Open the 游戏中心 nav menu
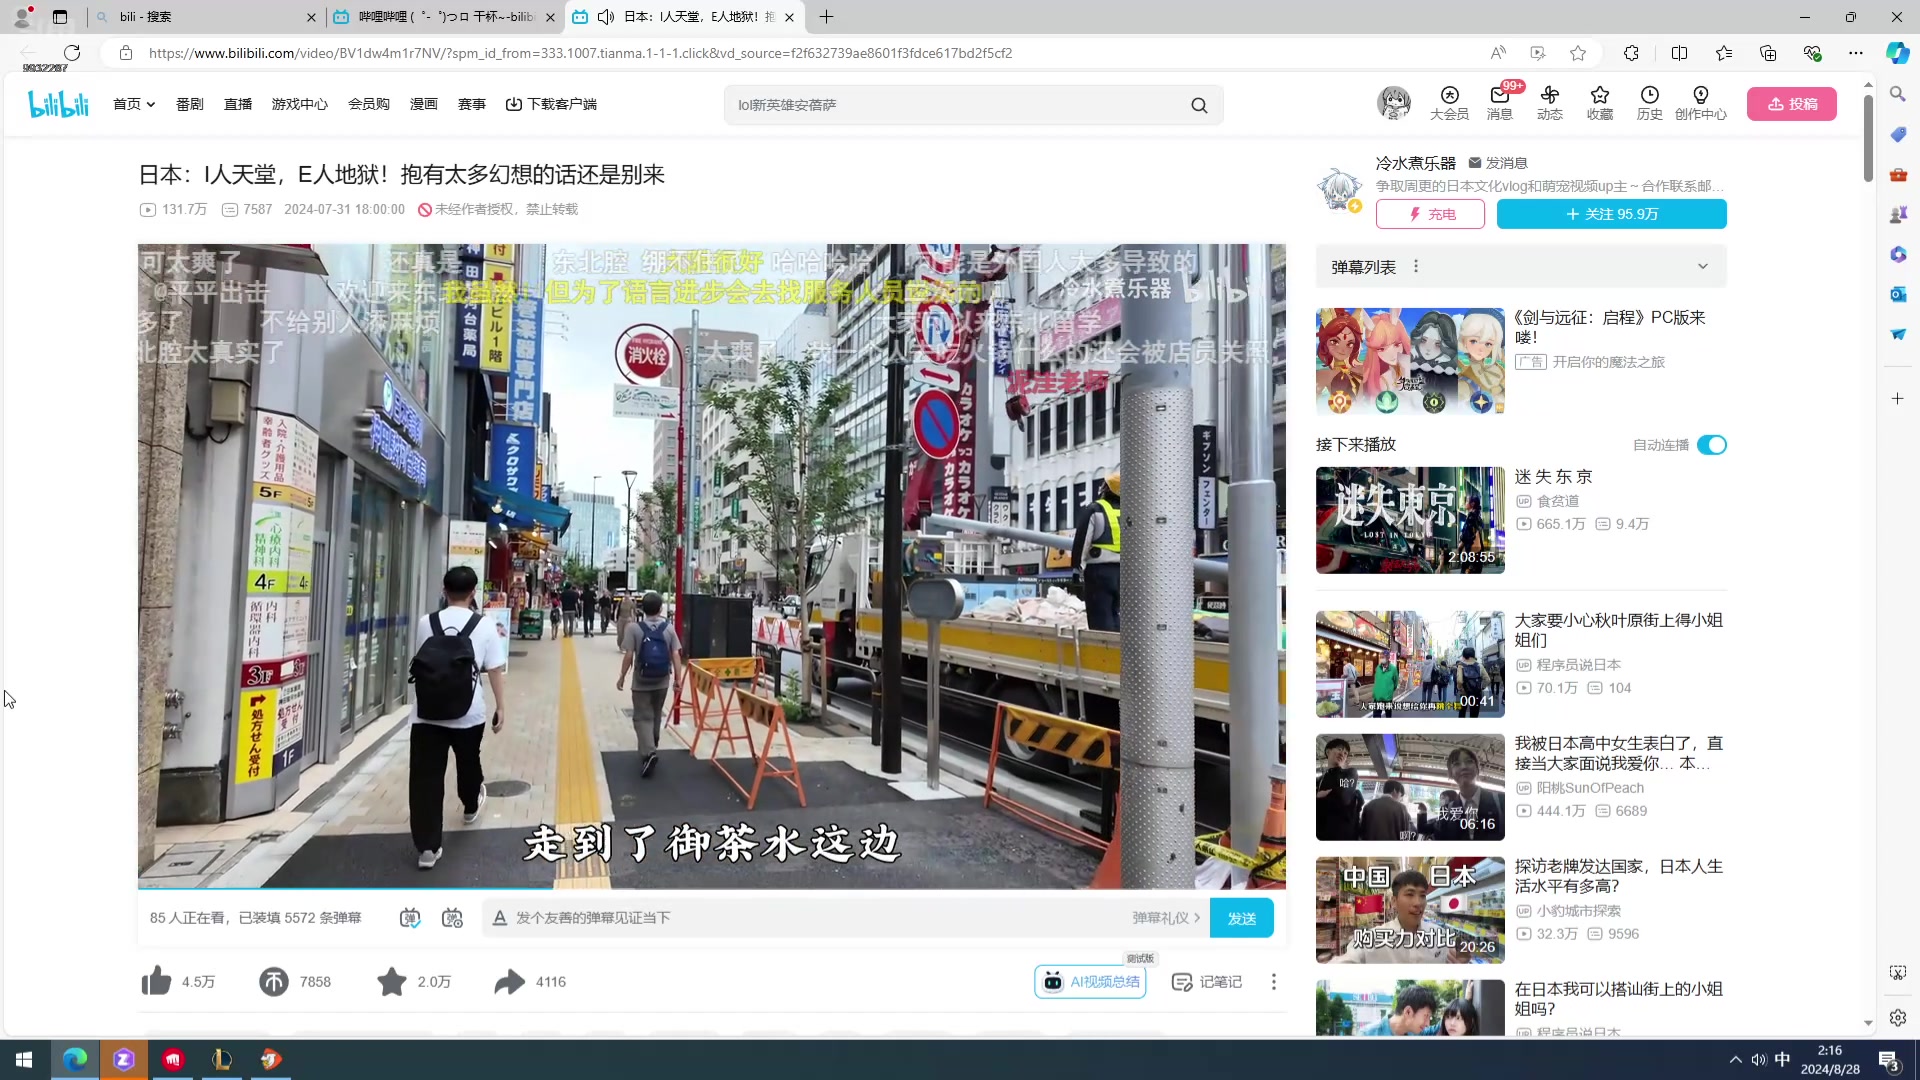Viewport: 1920px width, 1080px height. (299, 104)
